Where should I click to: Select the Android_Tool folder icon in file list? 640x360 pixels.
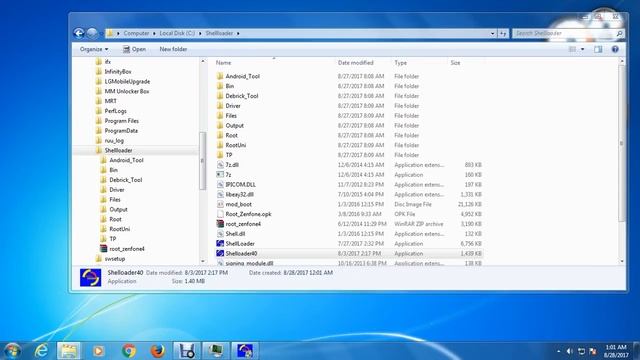point(220,76)
